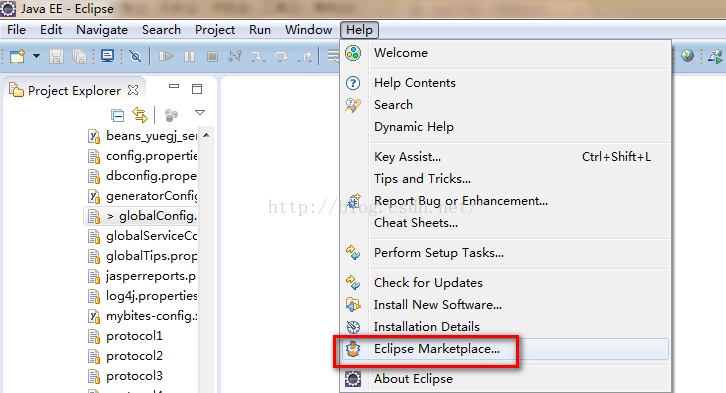Select globalTips.properties file in tree
Image resolution: width=726 pixels, height=393 pixels.
[x=143, y=256]
